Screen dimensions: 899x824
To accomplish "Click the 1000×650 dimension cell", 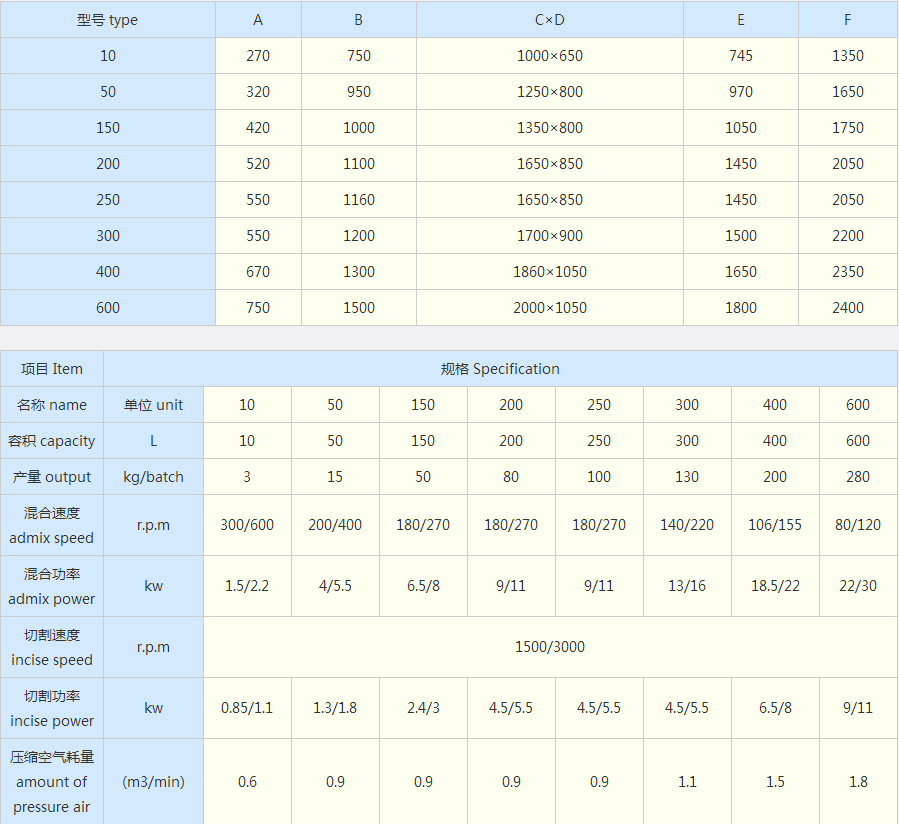I will (x=549, y=56).
